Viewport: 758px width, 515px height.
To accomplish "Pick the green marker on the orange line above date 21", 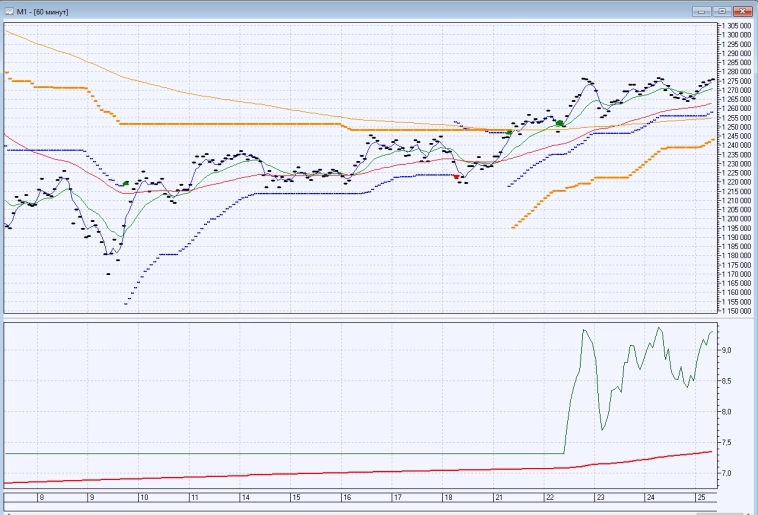I will click(509, 132).
